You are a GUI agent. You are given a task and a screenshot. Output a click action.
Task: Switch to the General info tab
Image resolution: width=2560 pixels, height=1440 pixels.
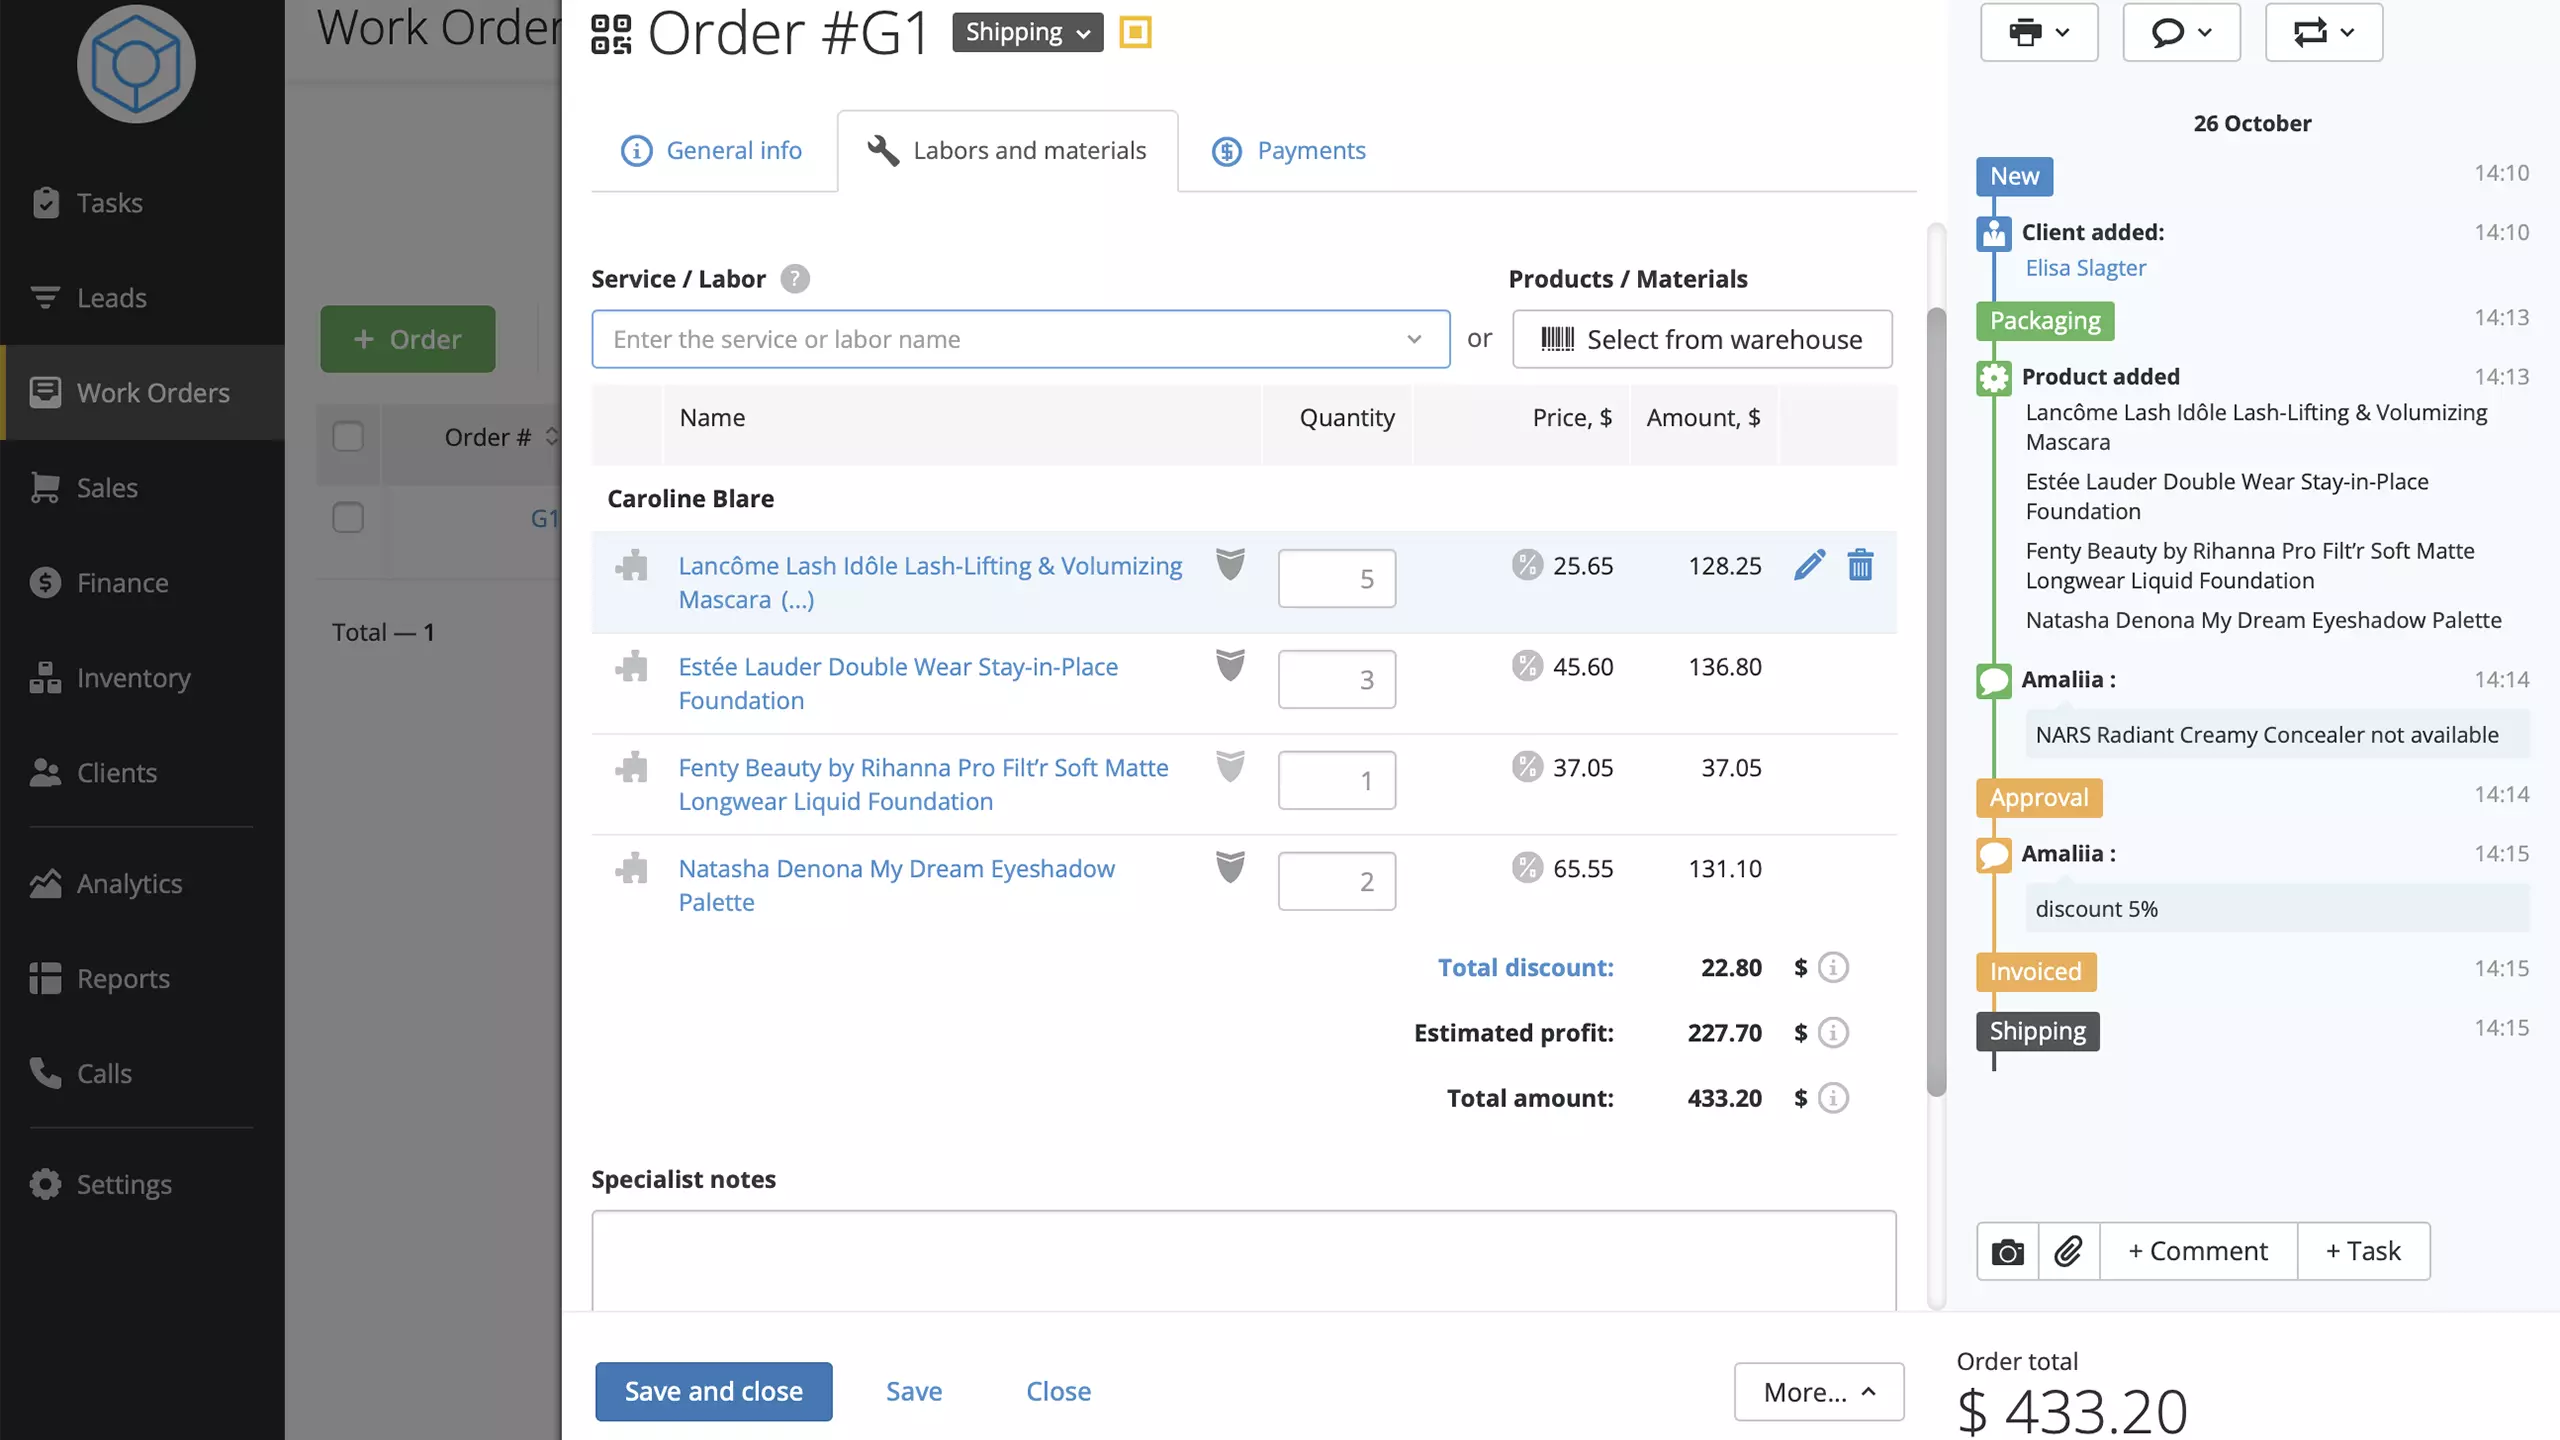click(x=712, y=150)
